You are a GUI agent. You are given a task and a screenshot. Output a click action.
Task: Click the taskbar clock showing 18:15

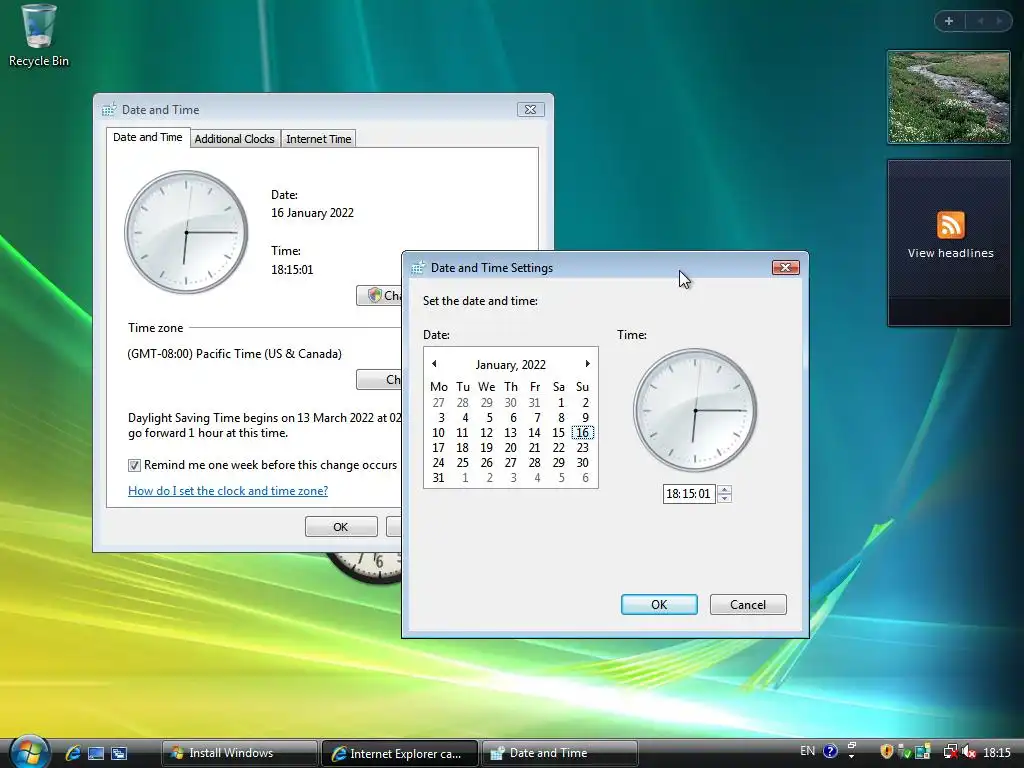click(x=997, y=752)
